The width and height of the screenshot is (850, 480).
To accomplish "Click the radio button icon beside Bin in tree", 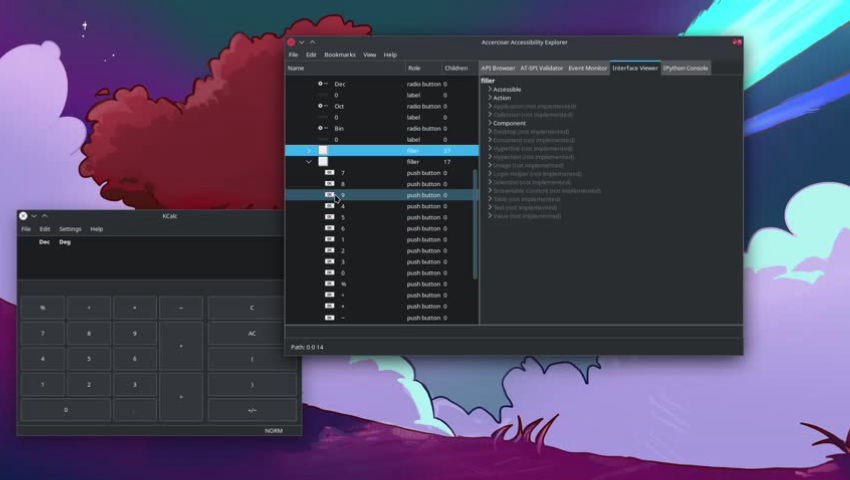I will [323, 128].
